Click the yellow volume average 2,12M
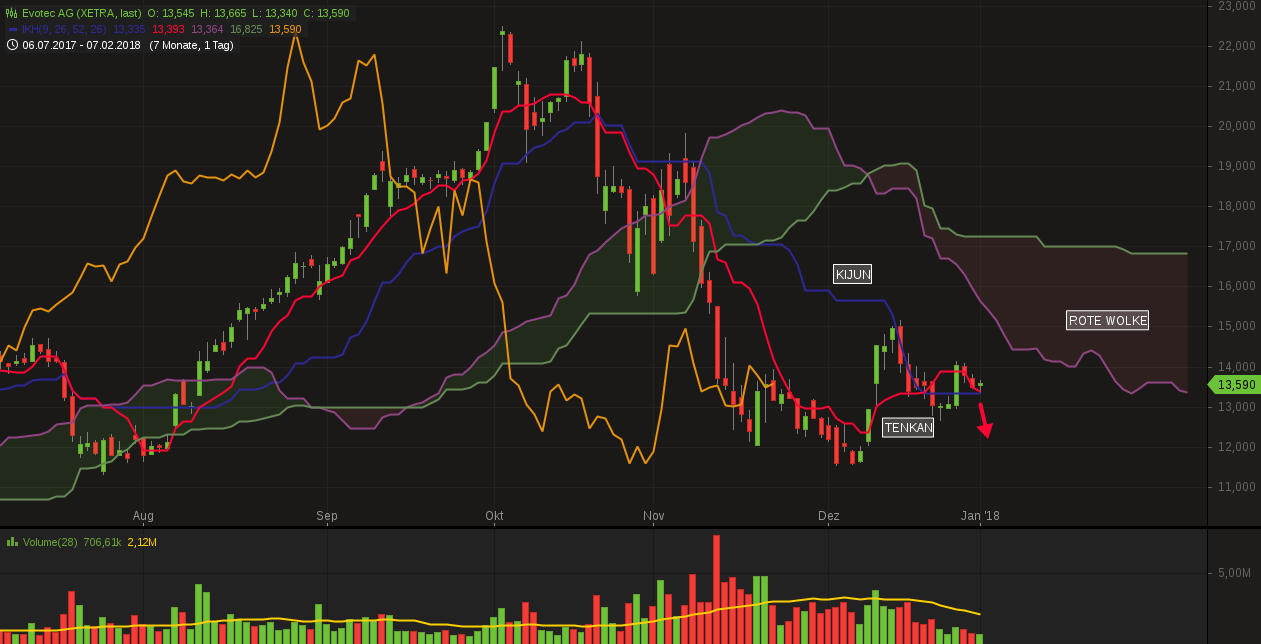The width and height of the screenshot is (1261, 644). coord(142,542)
